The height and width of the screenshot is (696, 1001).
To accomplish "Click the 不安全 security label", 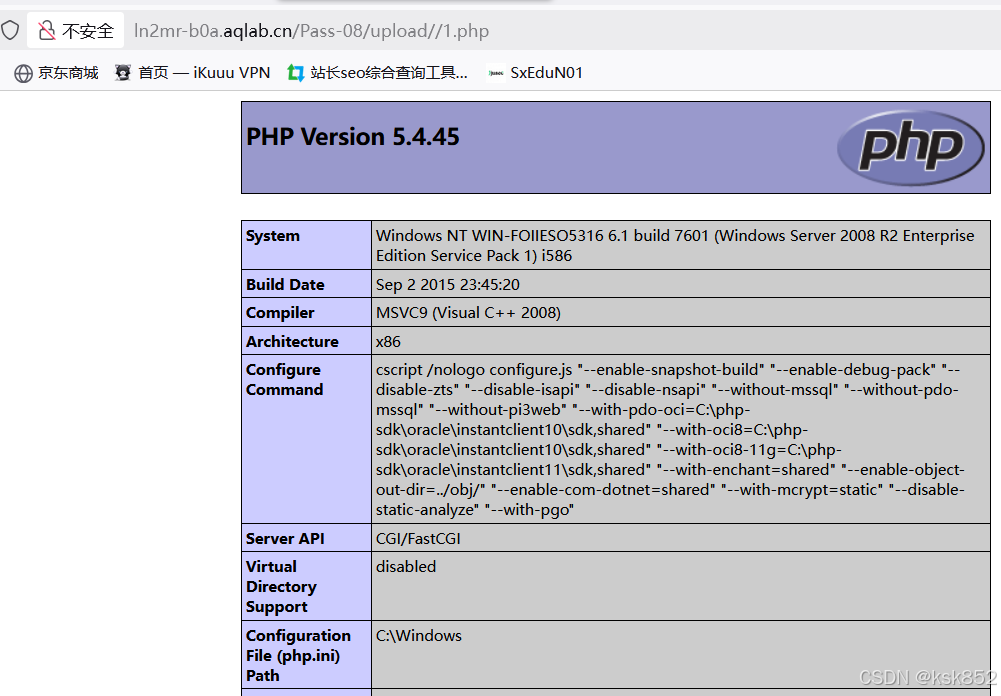I will (88, 31).
